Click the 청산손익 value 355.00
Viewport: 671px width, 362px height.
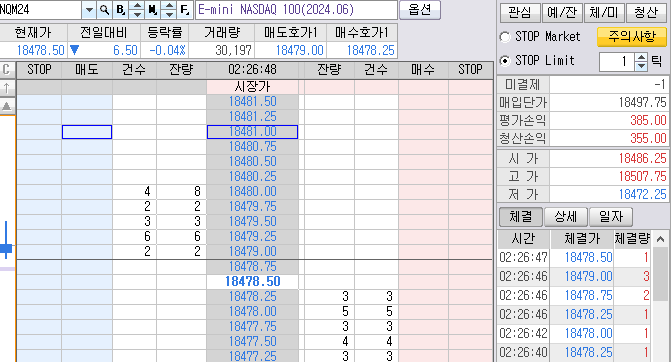click(x=609, y=139)
